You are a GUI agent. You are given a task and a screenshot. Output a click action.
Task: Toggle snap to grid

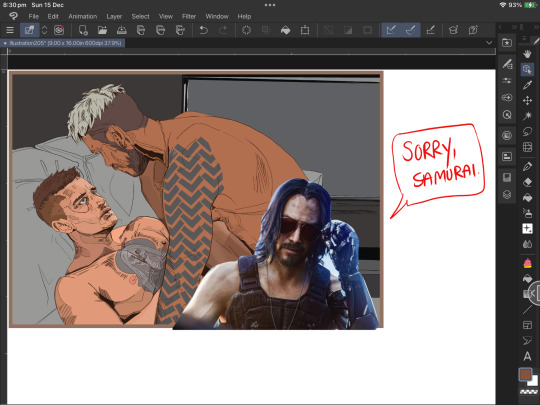pyautogui.click(x=430, y=30)
